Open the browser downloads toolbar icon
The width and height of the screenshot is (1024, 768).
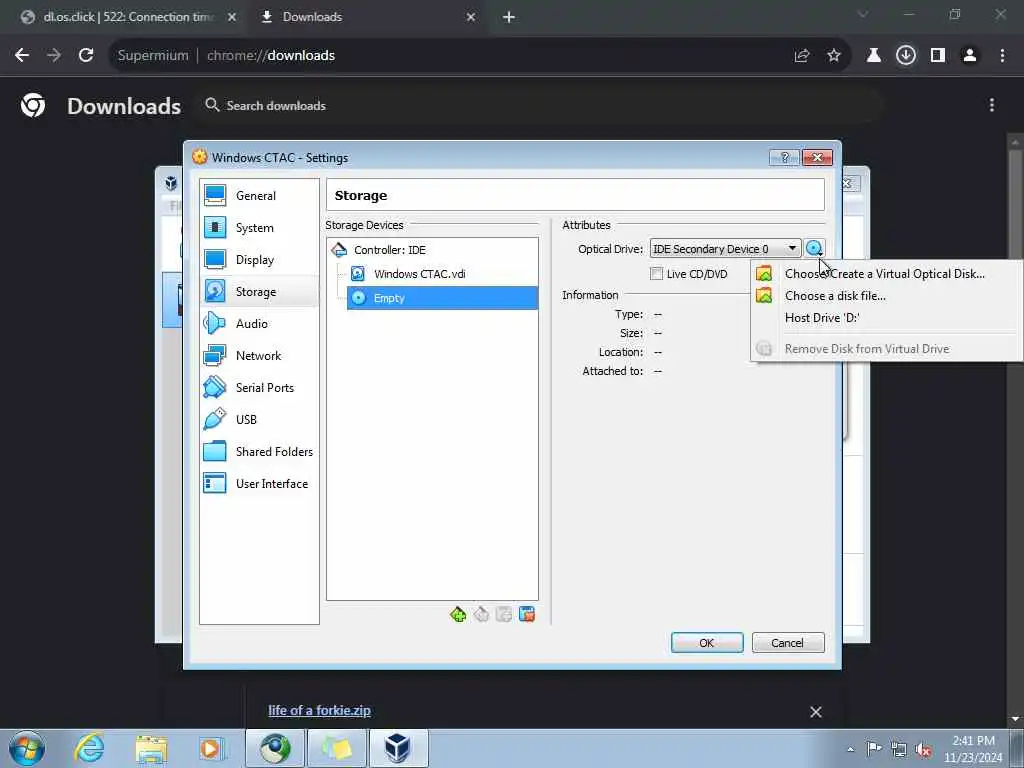coord(906,56)
